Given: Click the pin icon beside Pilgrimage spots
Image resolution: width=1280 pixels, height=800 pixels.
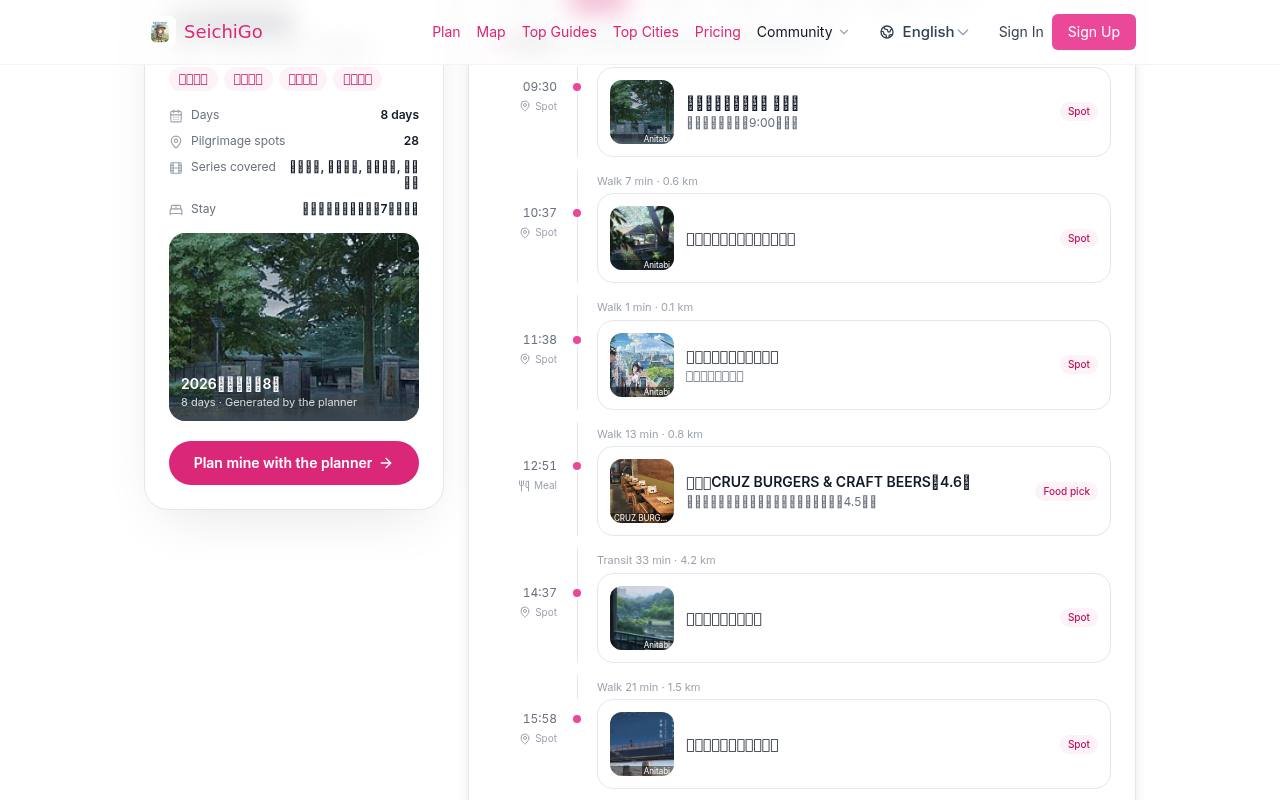Looking at the screenshot, I should 176,142.
